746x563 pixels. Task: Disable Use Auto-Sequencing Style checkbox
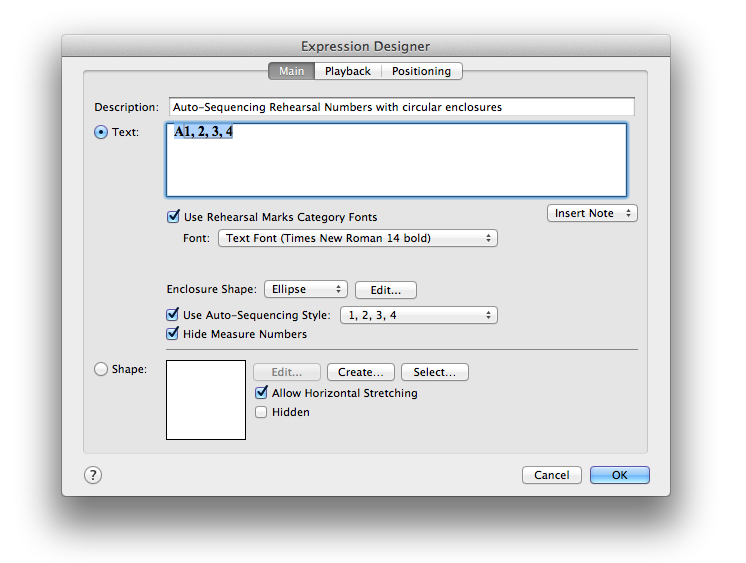point(173,315)
